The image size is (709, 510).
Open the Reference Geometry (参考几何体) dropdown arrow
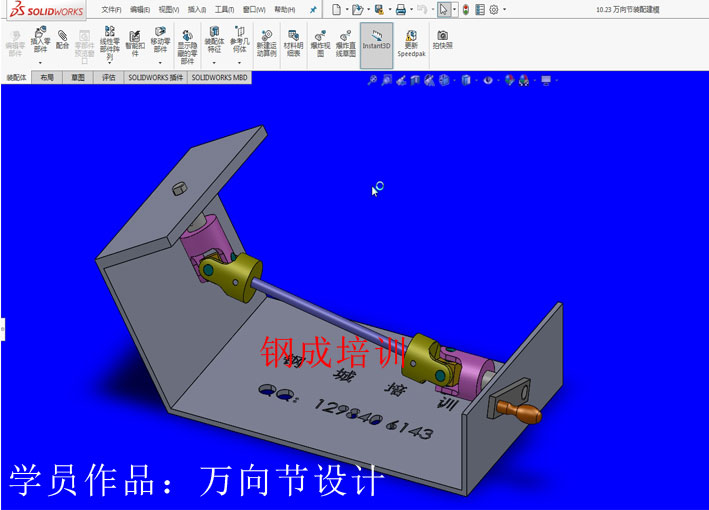click(x=239, y=63)
